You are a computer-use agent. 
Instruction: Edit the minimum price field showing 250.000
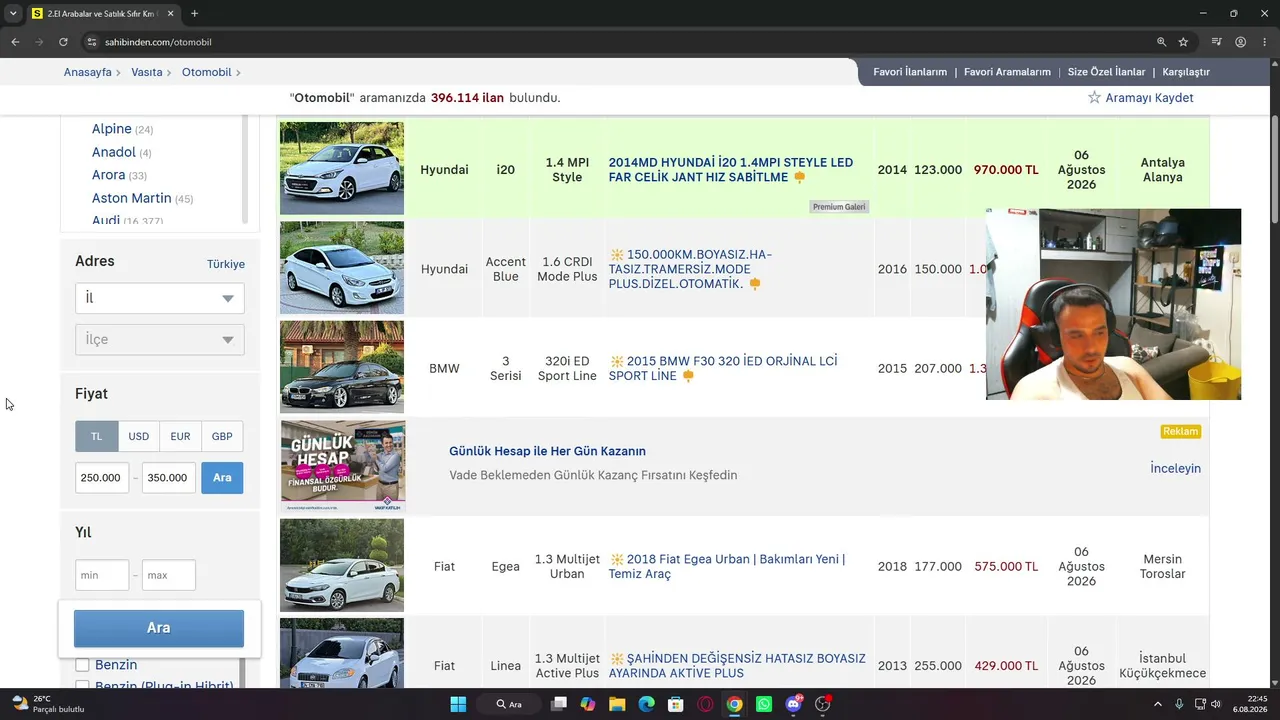pos(102,477)
